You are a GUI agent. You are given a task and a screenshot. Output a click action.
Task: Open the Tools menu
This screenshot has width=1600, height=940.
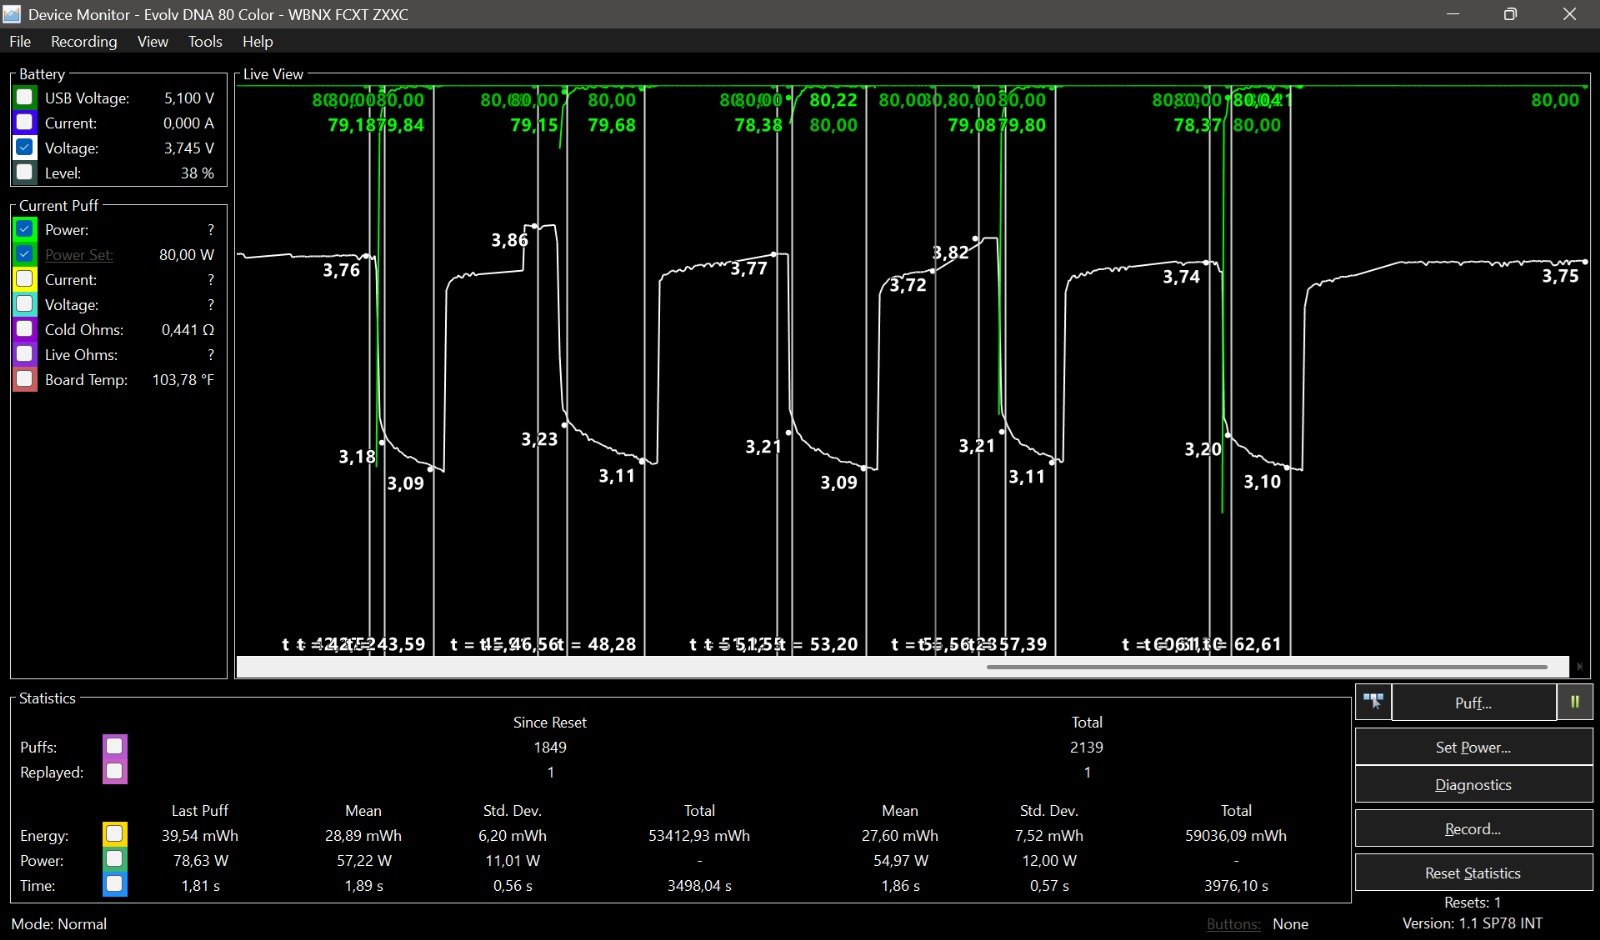pos(205,42)
